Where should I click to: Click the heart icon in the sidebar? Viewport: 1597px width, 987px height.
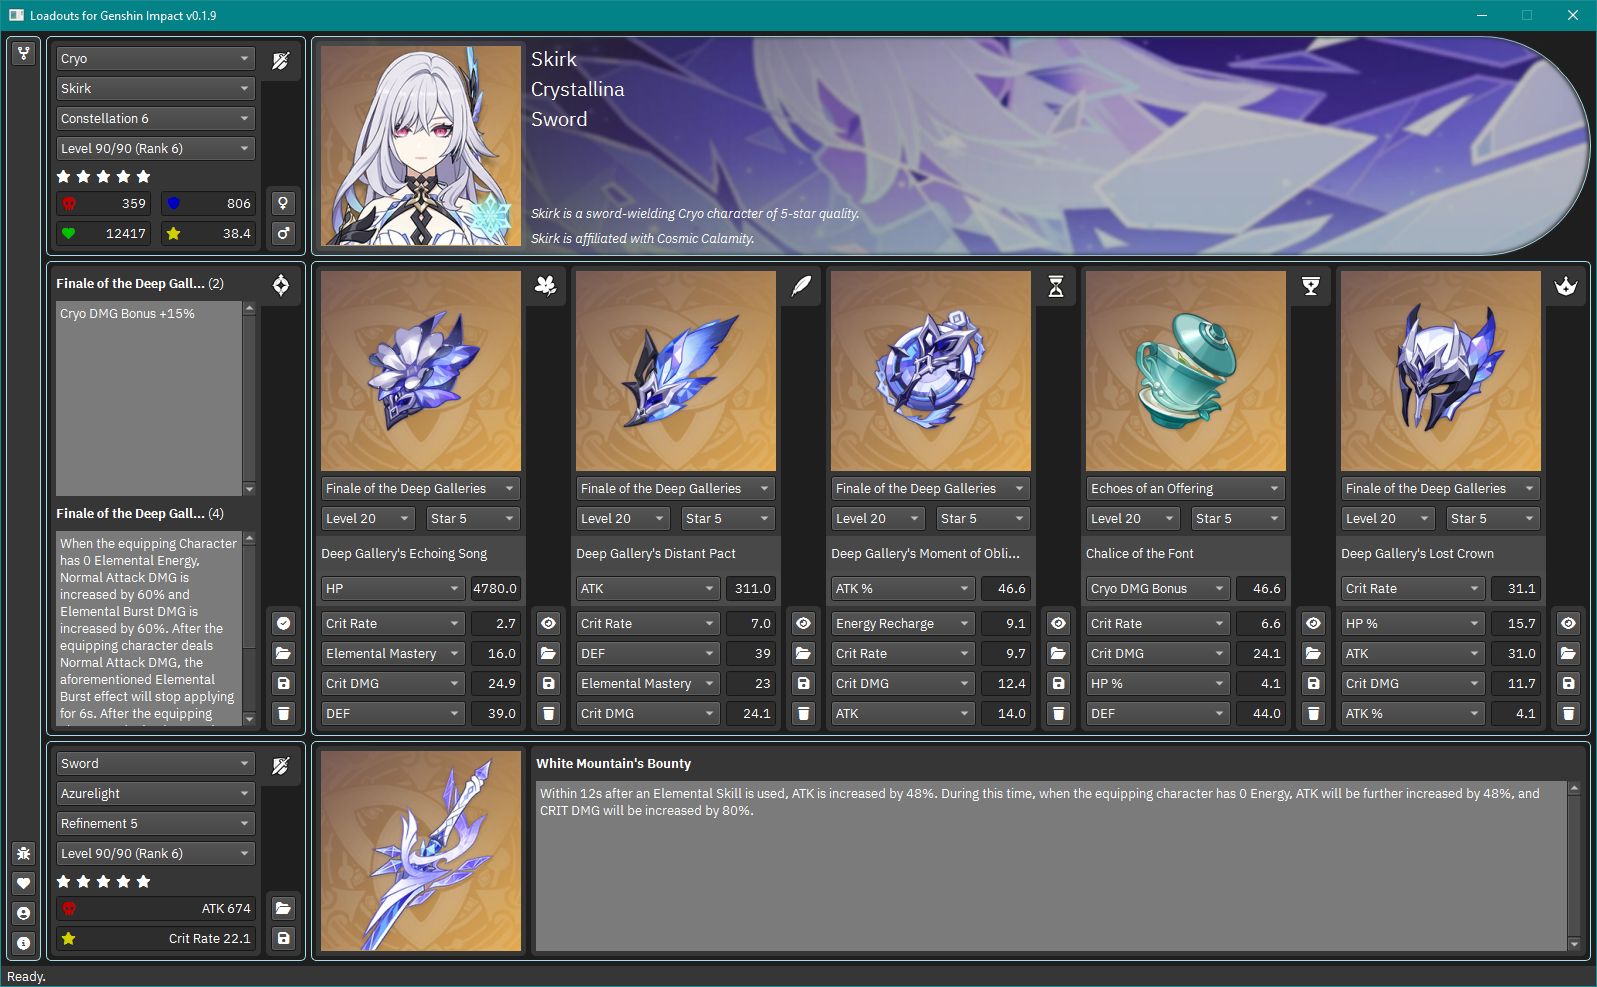tap(24, 883)
